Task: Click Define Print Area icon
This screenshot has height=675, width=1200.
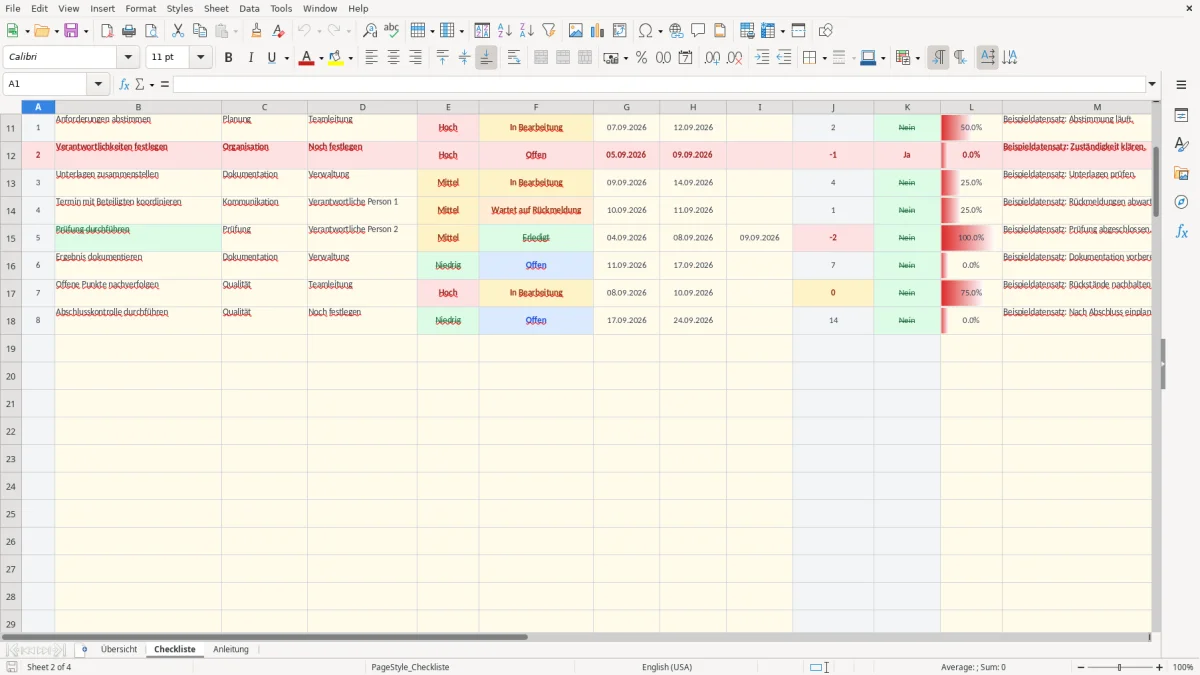Action: point(747,31)
